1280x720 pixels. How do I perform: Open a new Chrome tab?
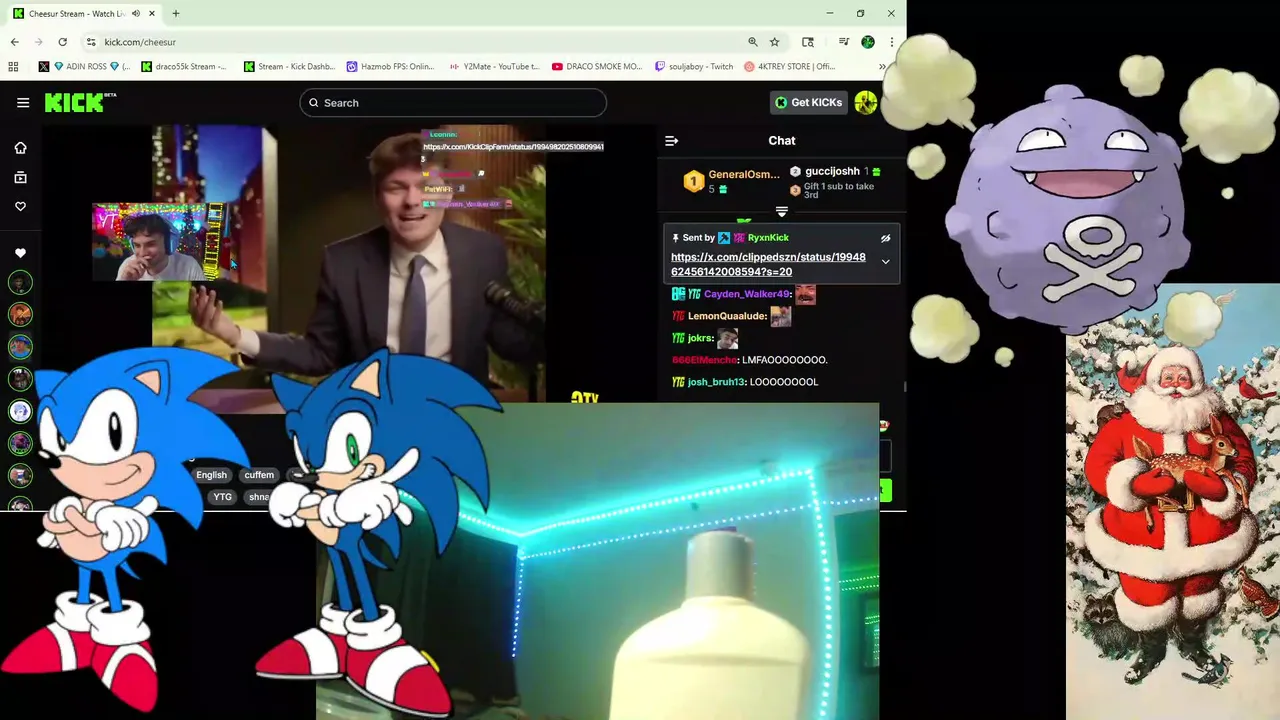coord(176,14)
